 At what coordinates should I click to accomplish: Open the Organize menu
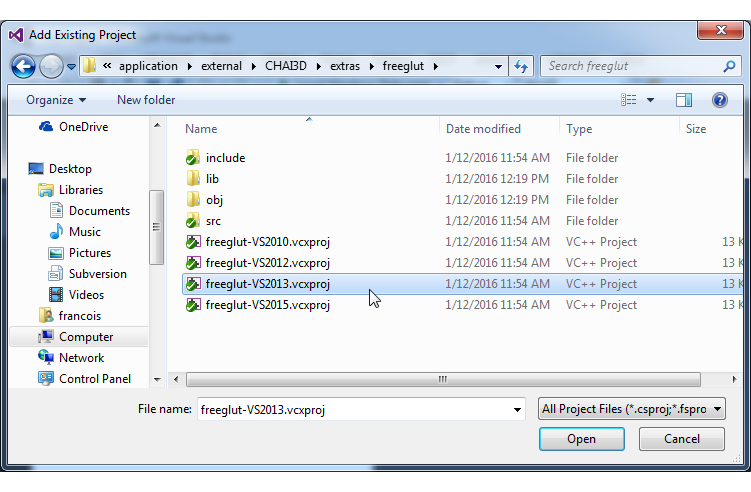56,100
